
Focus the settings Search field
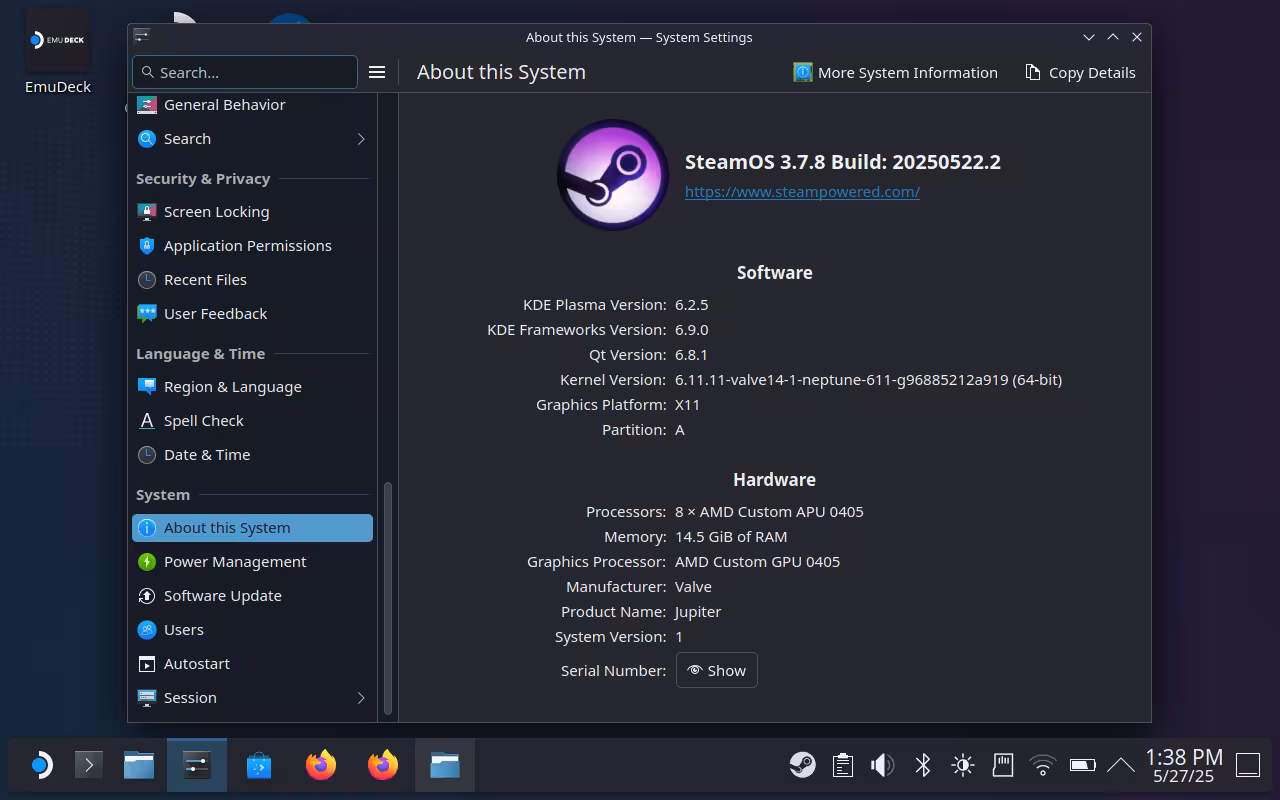[245, 72]
